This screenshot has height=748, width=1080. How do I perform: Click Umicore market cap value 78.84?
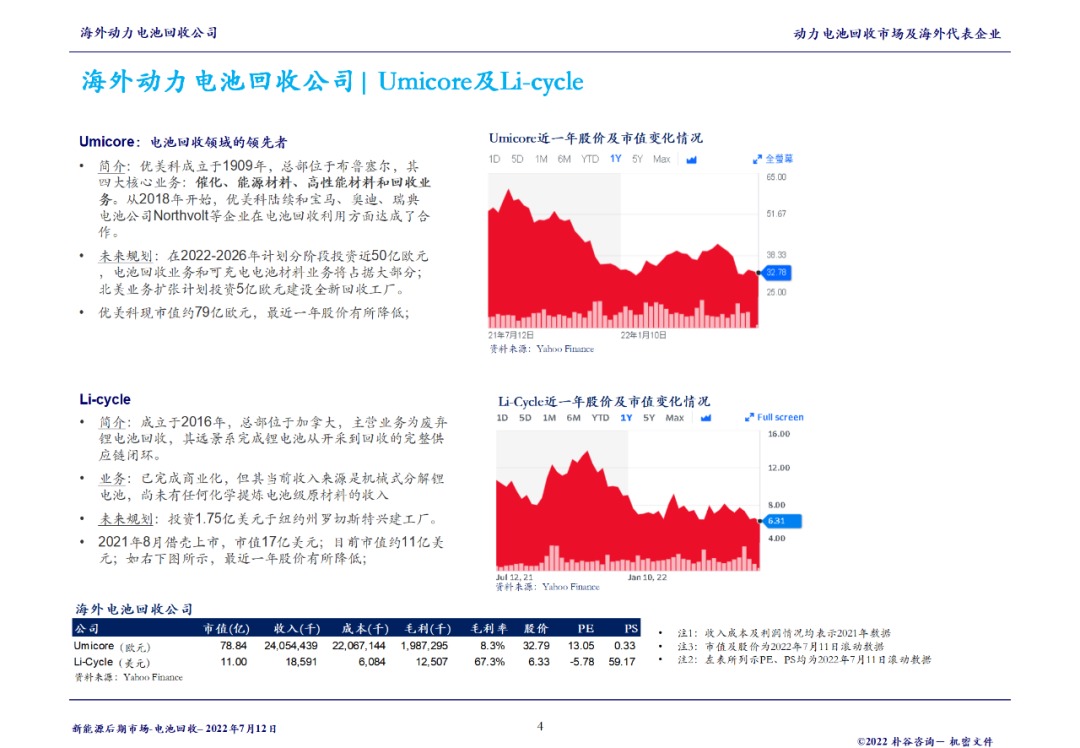(233, 645)
